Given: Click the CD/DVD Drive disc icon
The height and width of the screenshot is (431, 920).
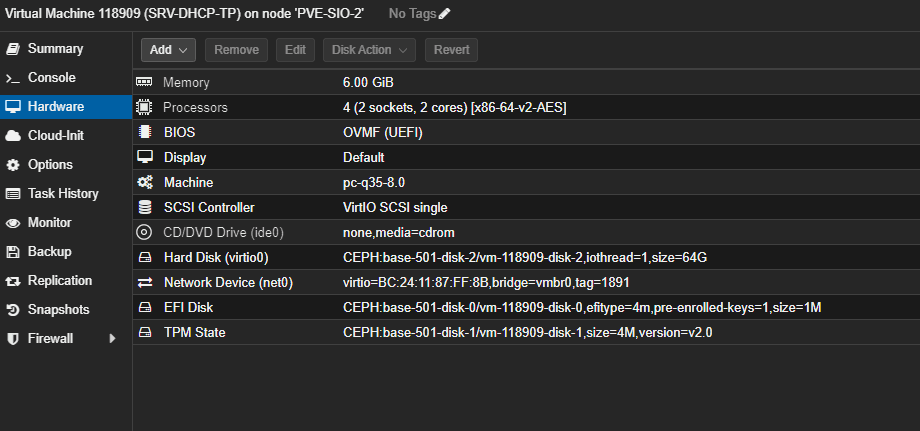Looking at the screenshot, I should click(144, 232).
